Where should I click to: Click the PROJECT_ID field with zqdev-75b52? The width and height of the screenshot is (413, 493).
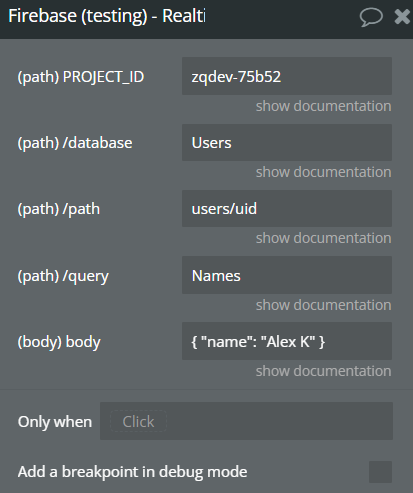click(287, 76)
